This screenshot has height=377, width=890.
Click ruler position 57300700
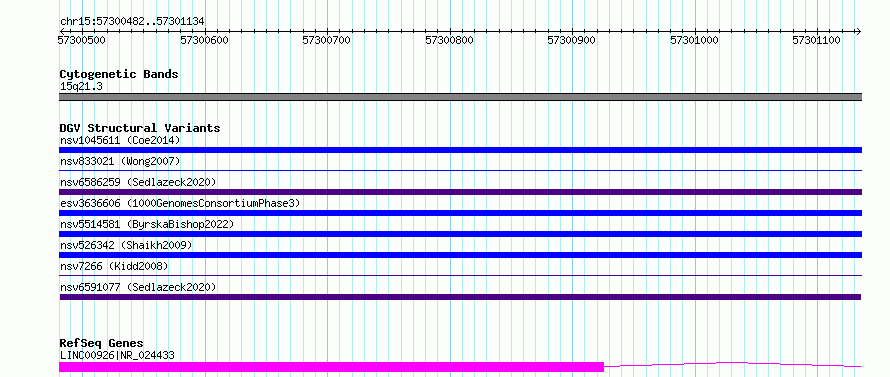[x=326, y=40]
